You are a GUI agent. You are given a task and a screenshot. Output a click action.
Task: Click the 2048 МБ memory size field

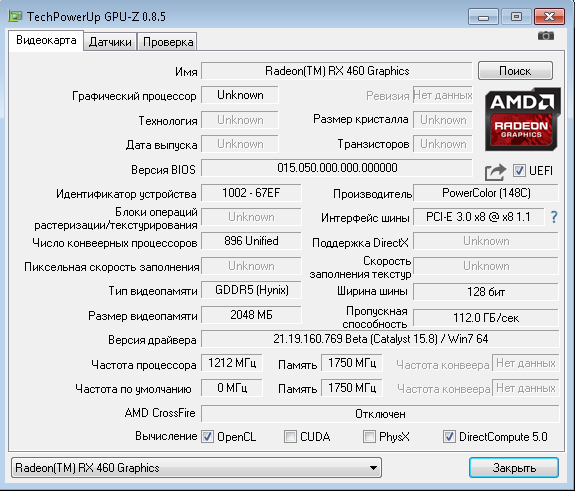251,315
